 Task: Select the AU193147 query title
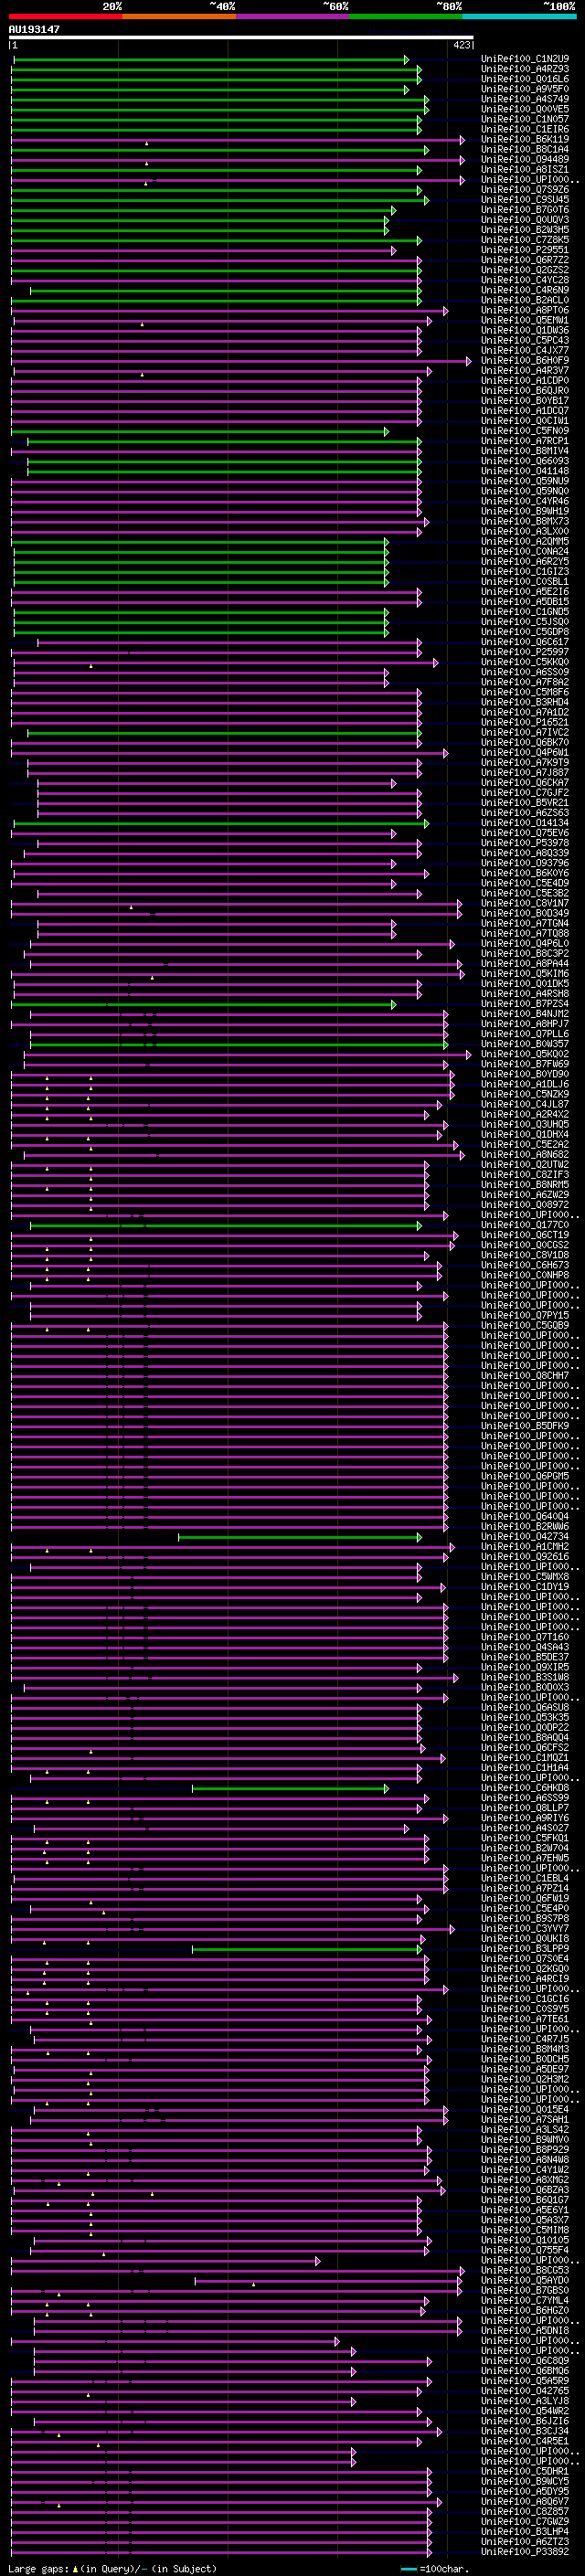tap(34, 29)
